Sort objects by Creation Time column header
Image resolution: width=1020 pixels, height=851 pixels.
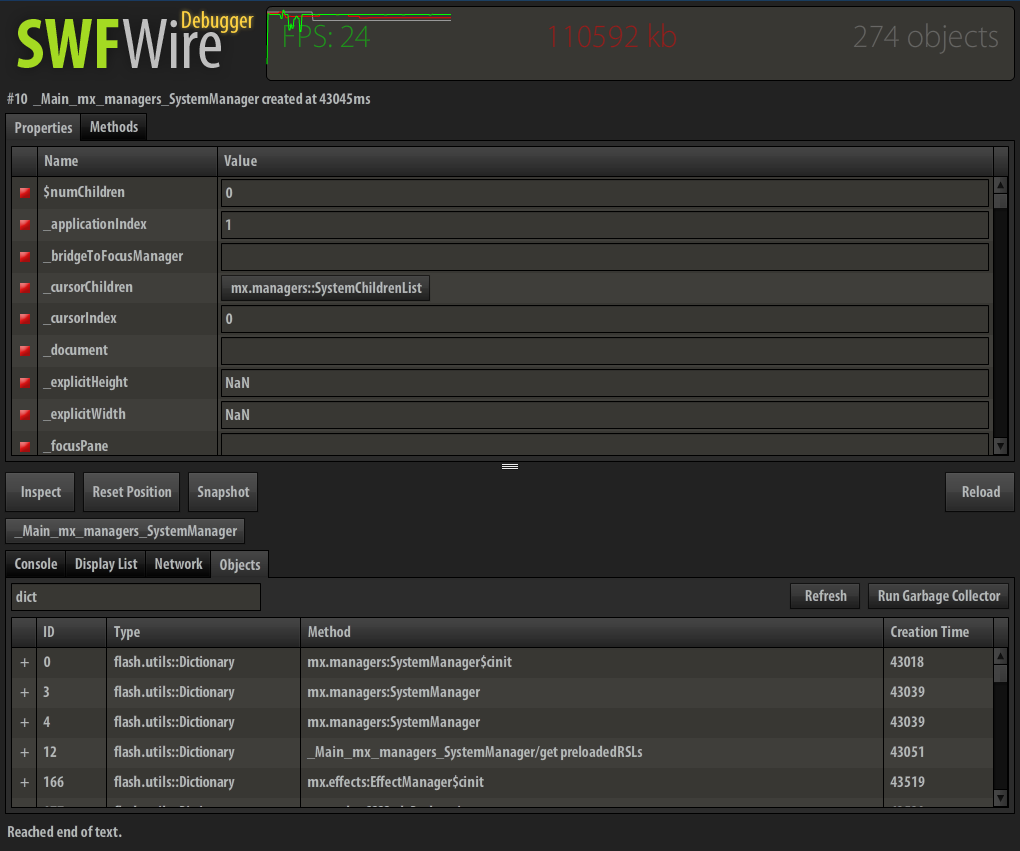[938, 632]
